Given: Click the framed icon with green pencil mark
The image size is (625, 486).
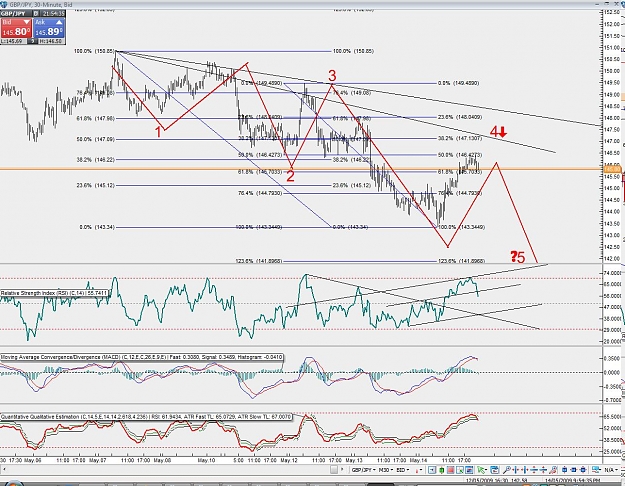Looking at the screenshot, I should 460,470.
